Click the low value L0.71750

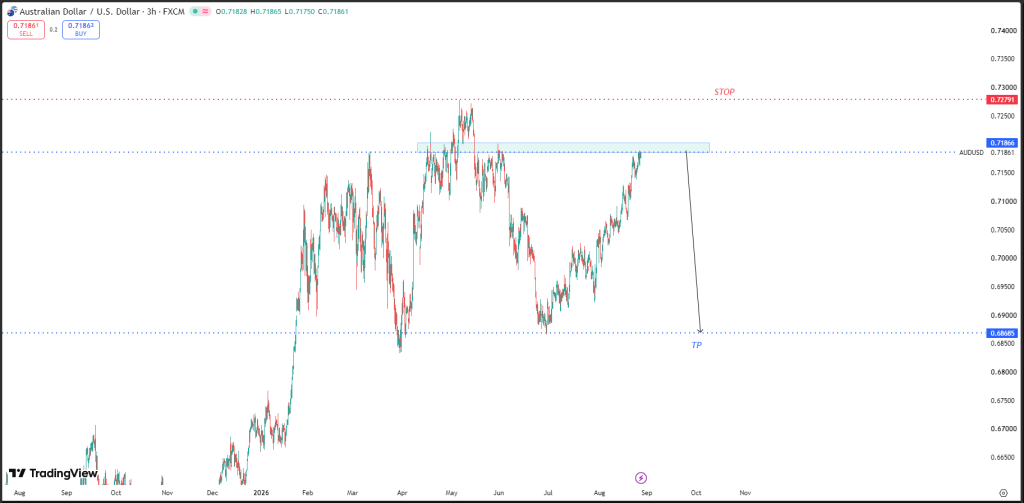(300, 12)
